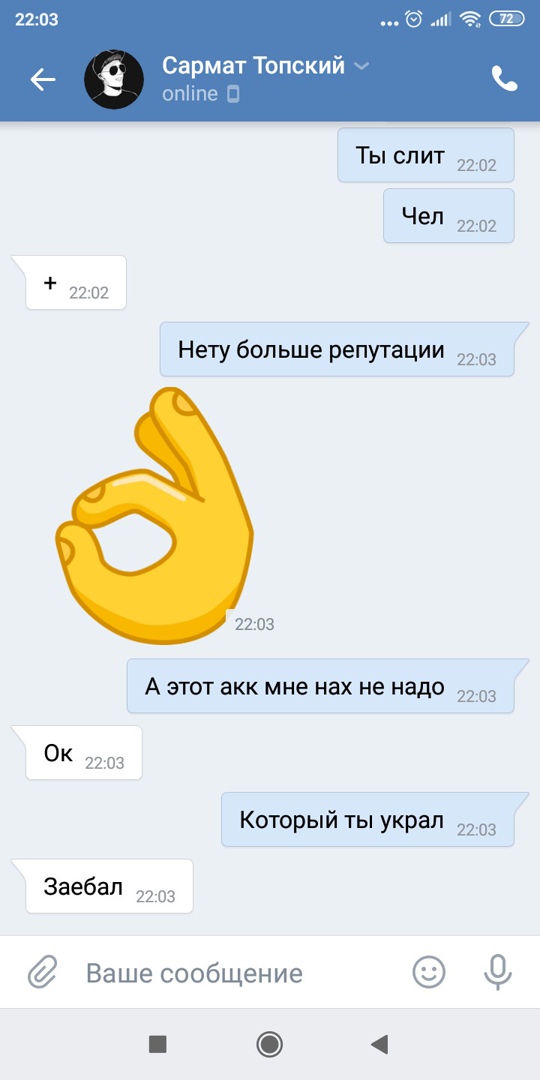Screen dimensions: 540x1080
Task: Start a voice call with phone icon
Action: pyautogui.click(x=503, y=79)
